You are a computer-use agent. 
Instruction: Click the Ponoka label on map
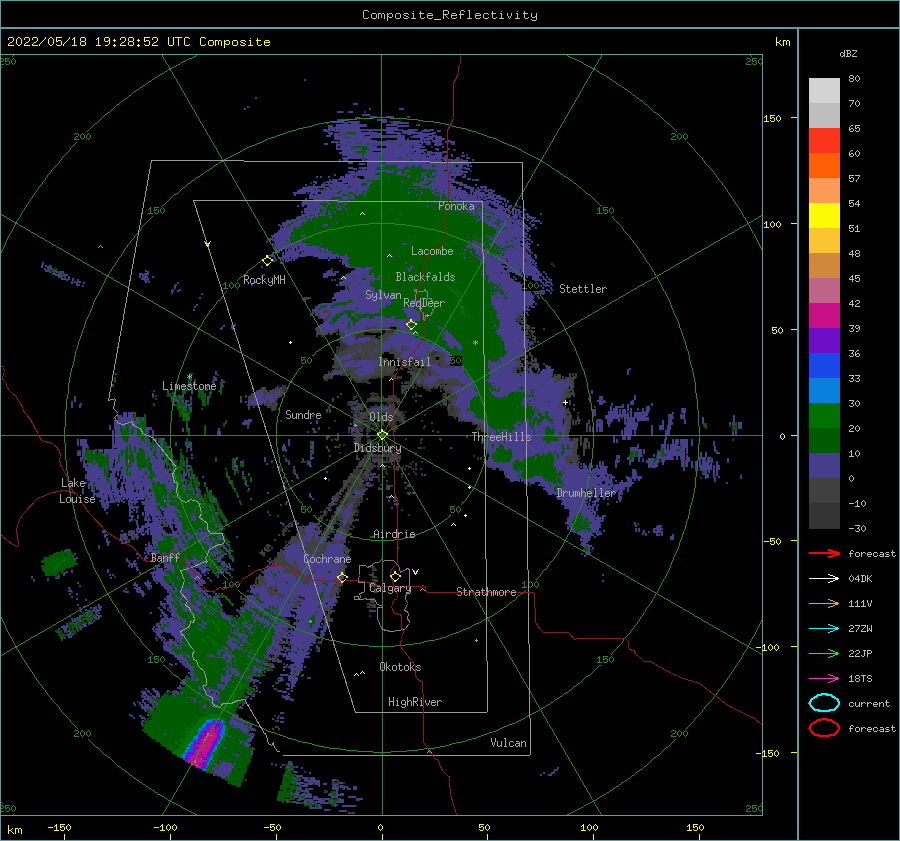456,206
